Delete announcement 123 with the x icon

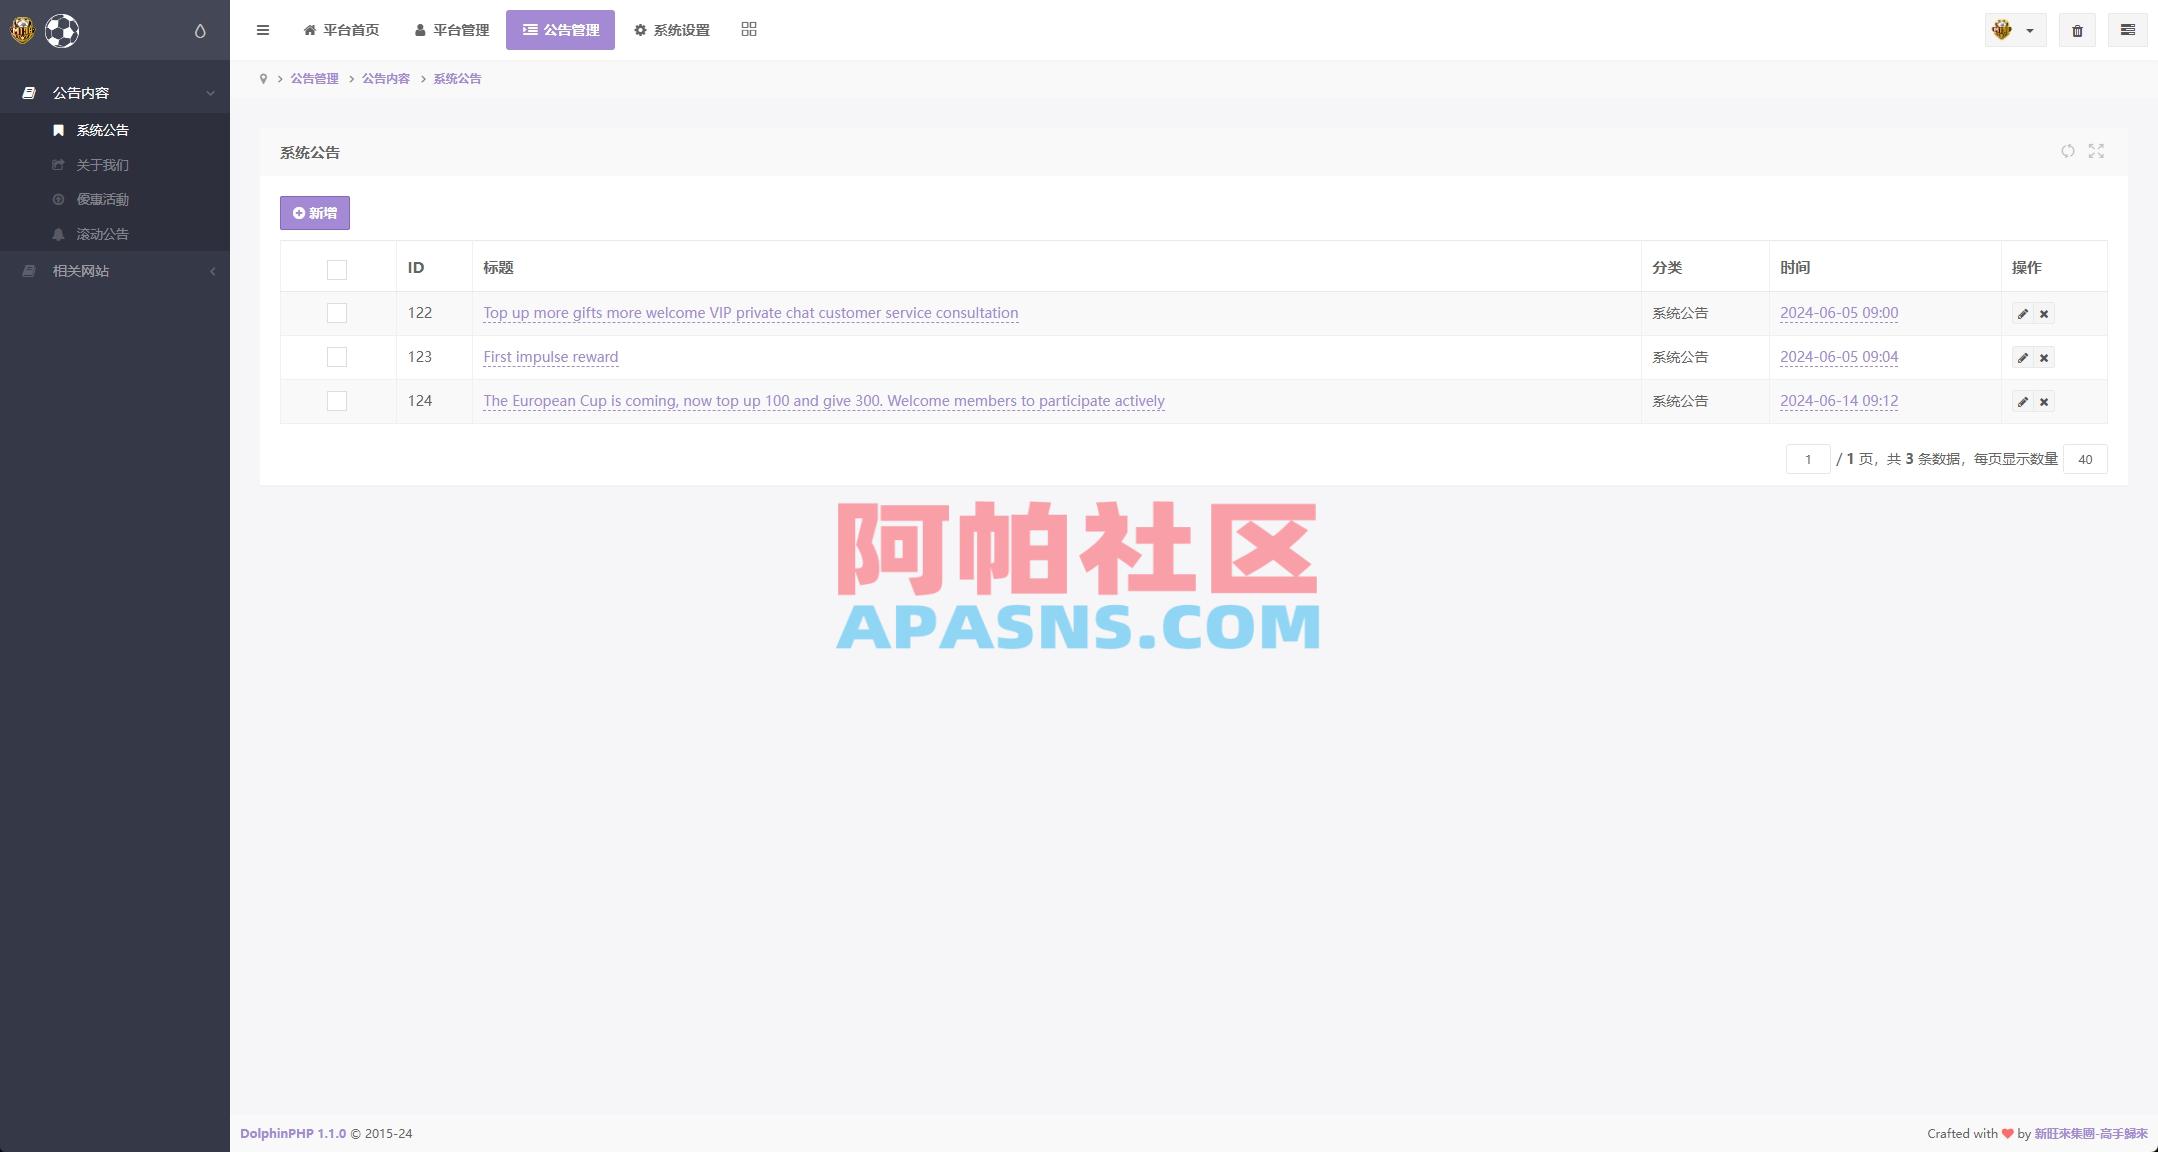coord(2044,357)
